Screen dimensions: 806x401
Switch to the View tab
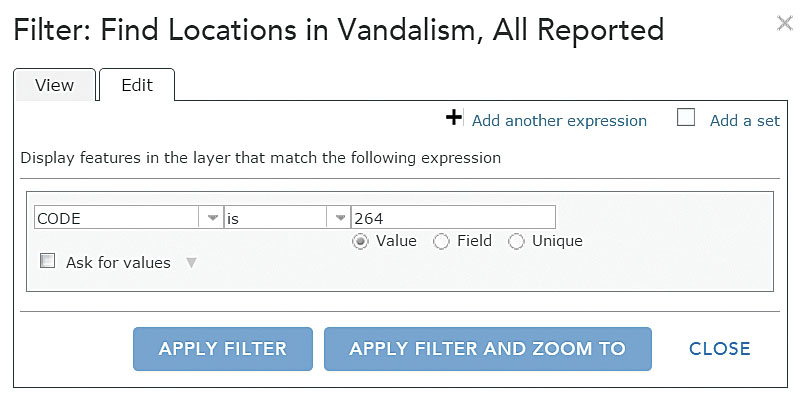[x=54, y=85]
